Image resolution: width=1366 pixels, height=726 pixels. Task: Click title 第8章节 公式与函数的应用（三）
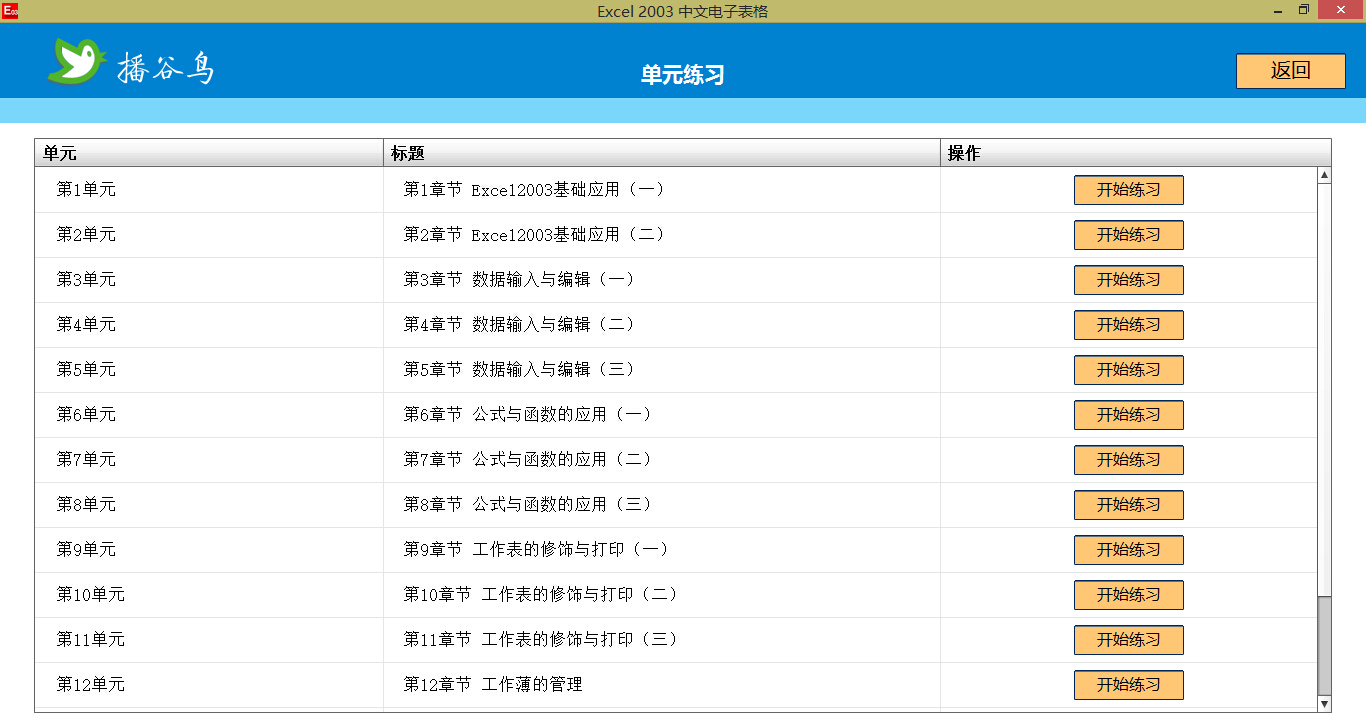[x=529, y=504]
